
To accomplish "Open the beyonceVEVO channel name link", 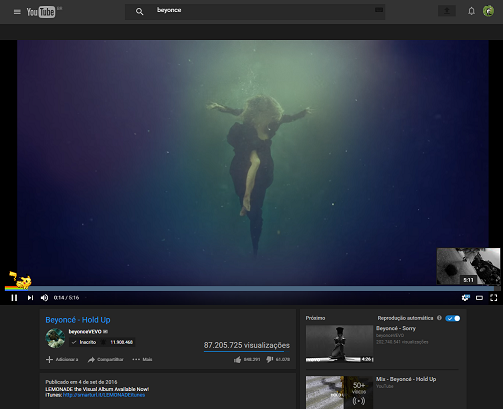I will pyautogui.click(x=85, y=332).
